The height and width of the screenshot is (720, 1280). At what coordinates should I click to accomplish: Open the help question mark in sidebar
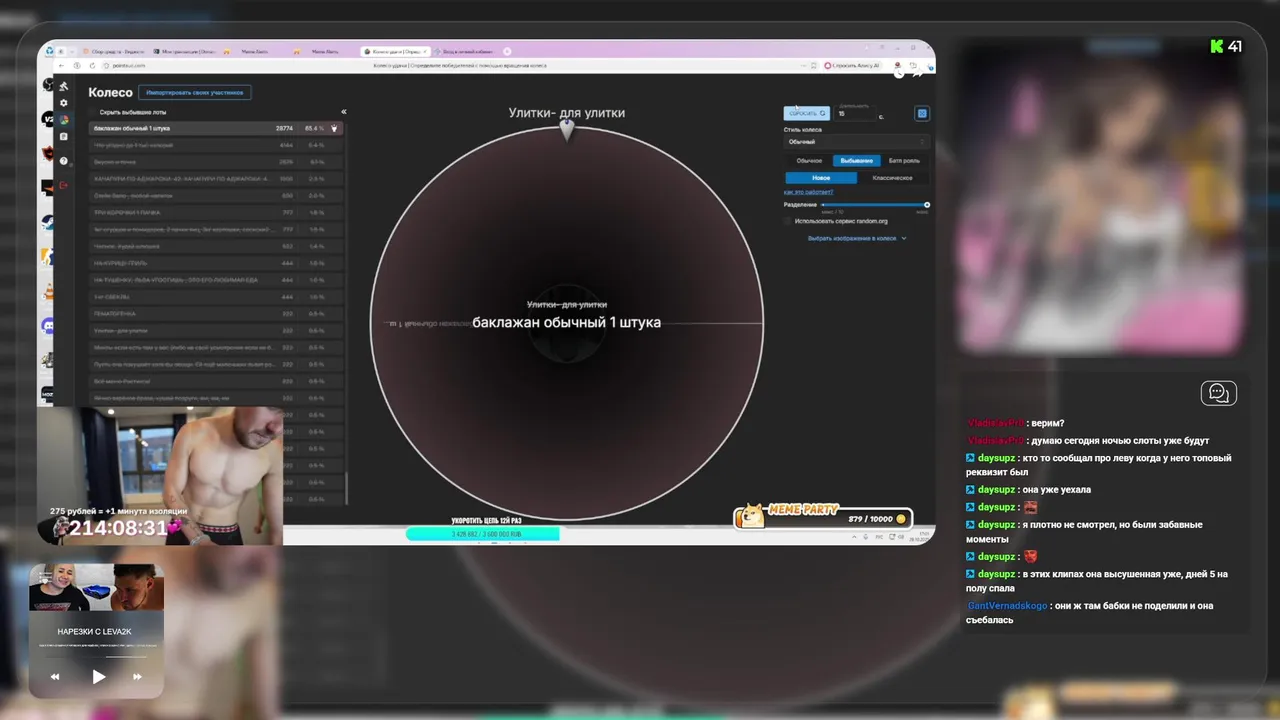(x=64, y=161)
